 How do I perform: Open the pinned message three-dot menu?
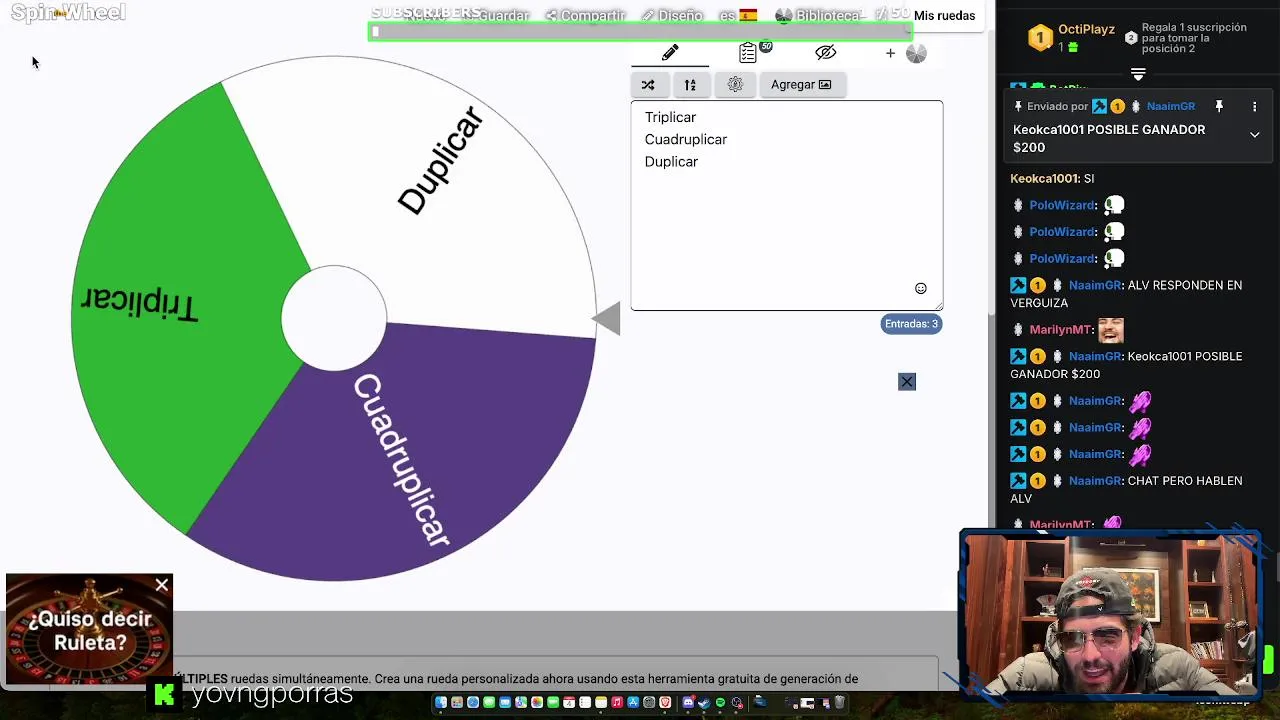[1254, 107]
